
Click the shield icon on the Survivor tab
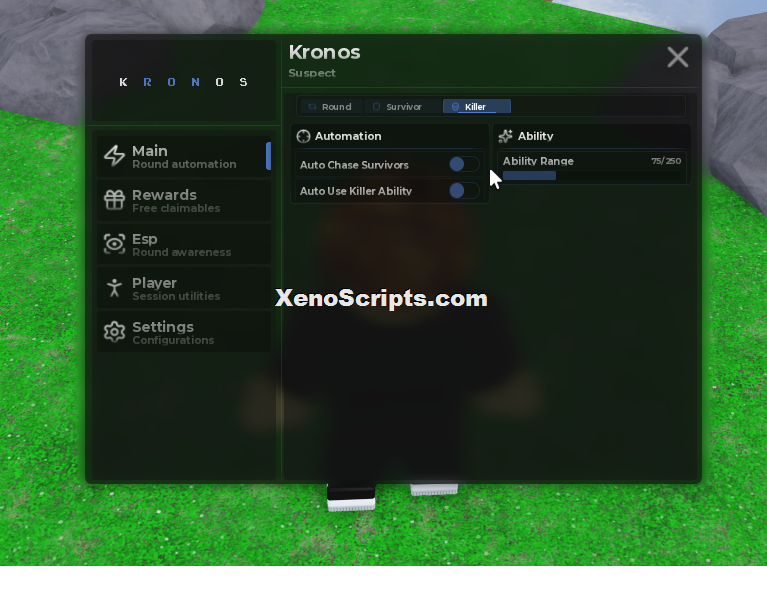[376, 107]
